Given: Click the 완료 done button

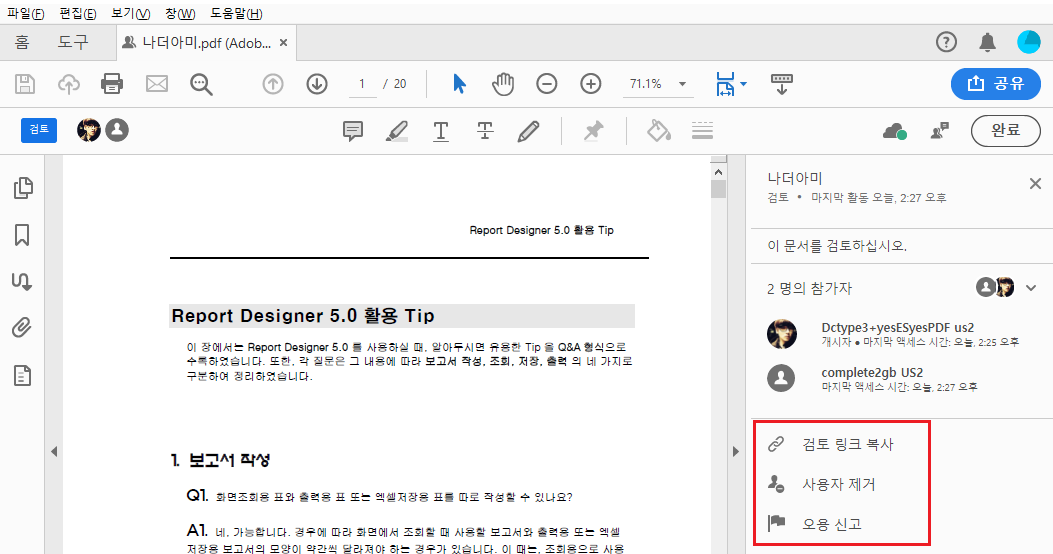Looking at the screenshot, I should (1005, 130).
